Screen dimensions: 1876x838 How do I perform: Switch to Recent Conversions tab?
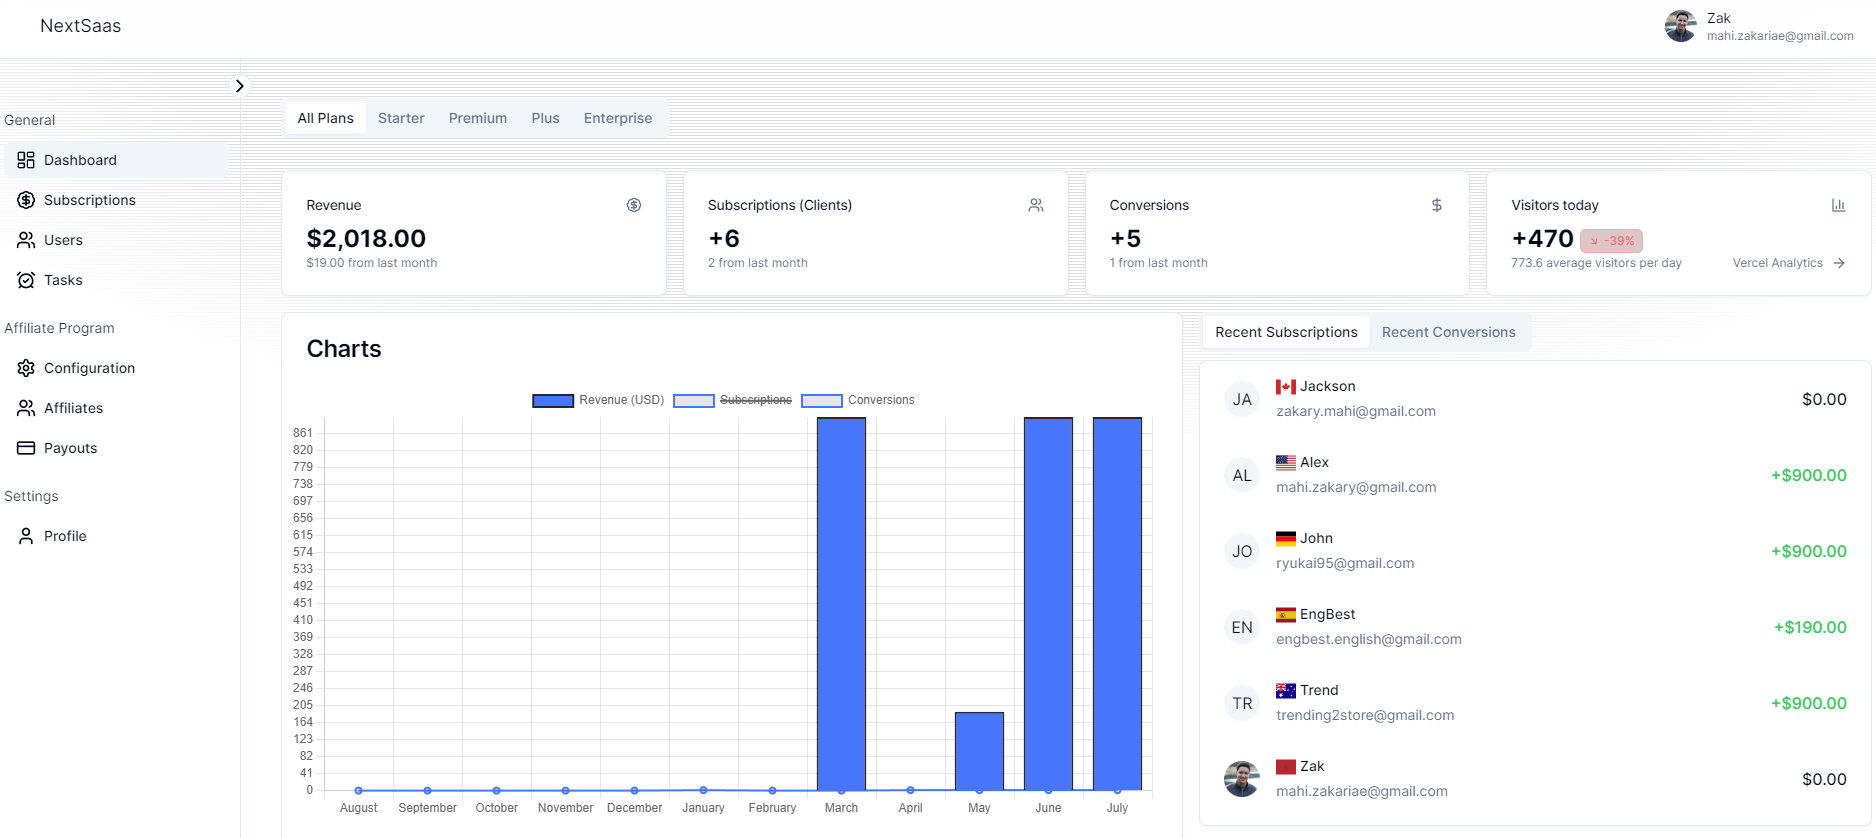click(x=1448, y=332)
